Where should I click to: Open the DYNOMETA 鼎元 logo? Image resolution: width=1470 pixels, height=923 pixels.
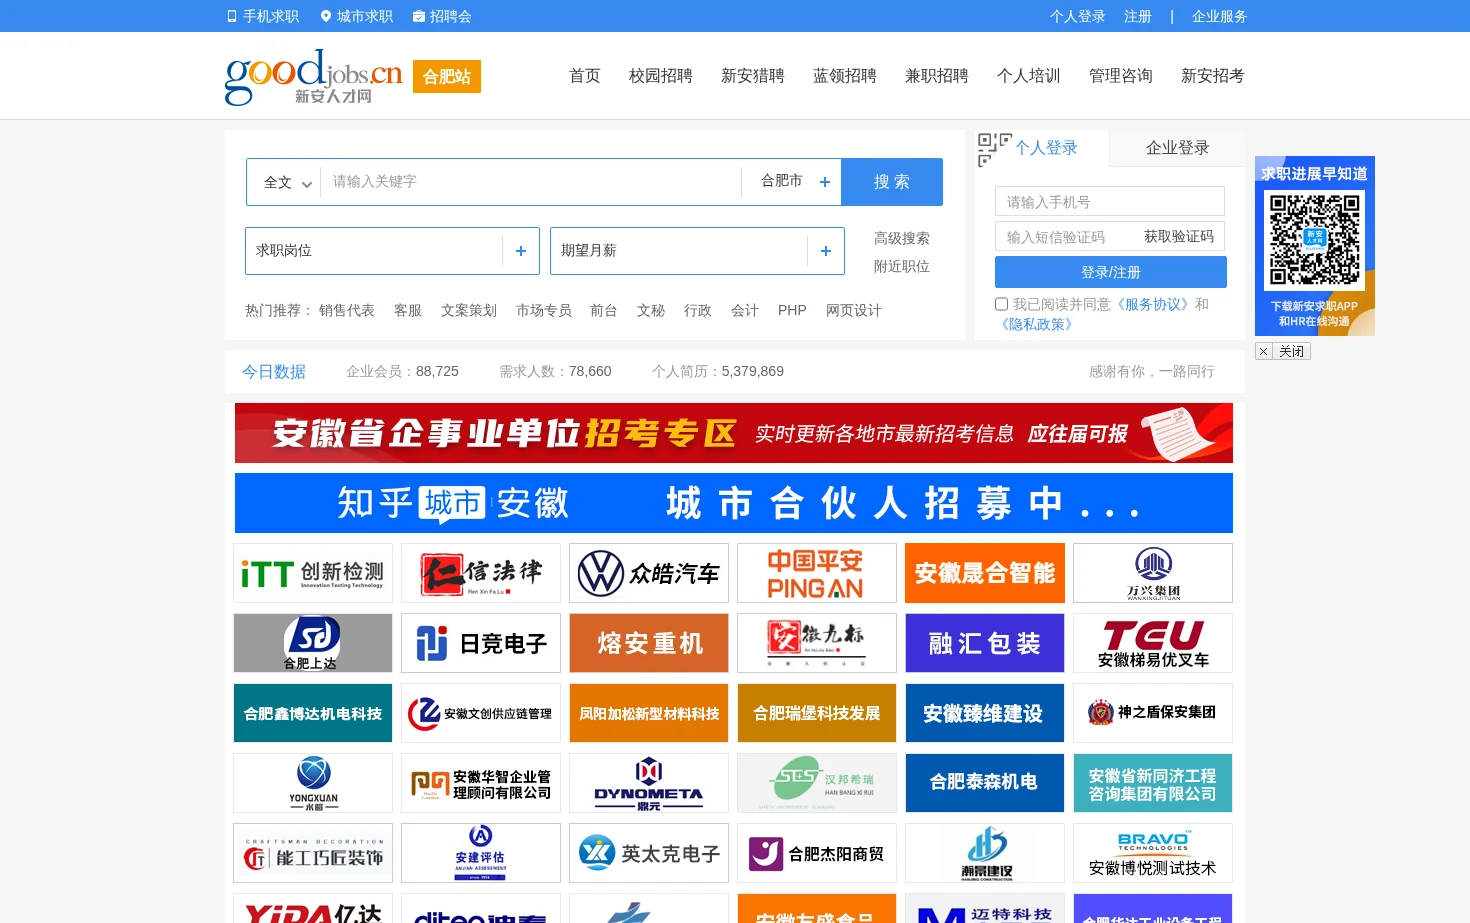(649, 783)
